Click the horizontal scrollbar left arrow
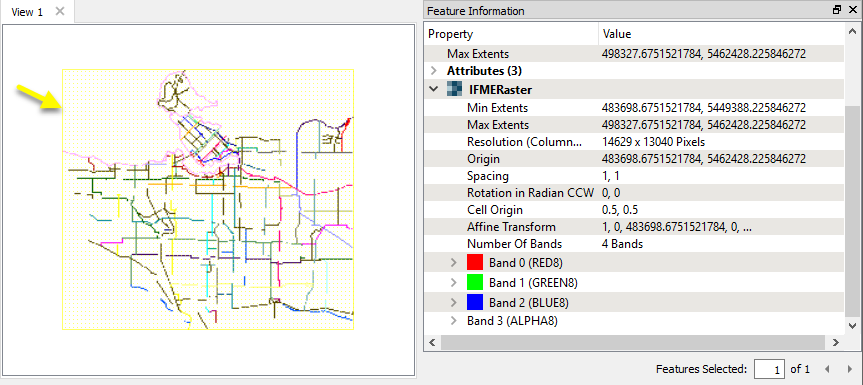The width and height of the screenshot is (863, 385). point(432,343)
